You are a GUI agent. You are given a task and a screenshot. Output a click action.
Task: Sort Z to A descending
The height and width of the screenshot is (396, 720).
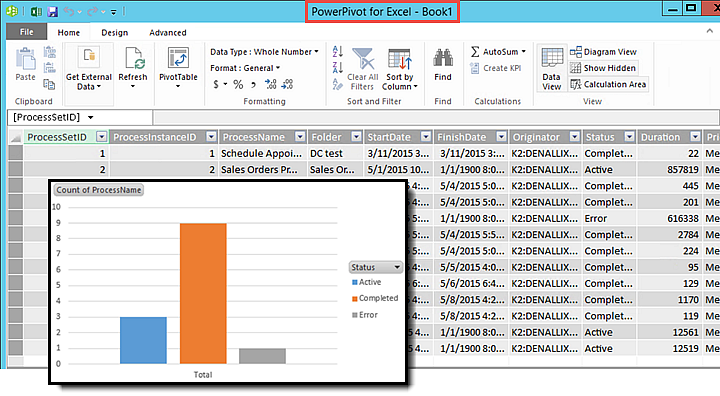coord(338,68)
